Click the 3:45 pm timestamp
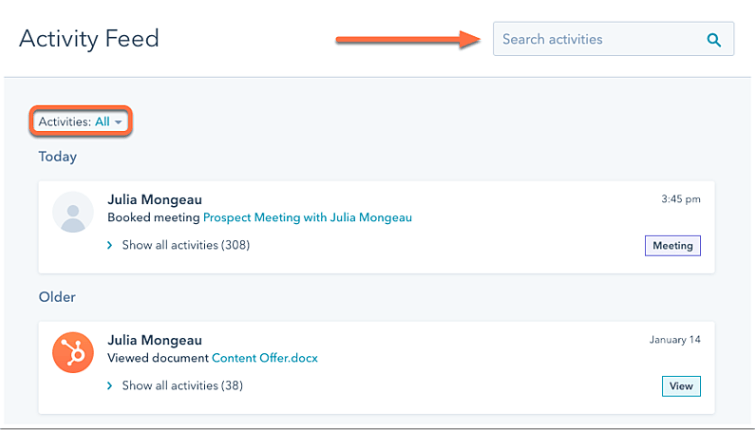Screen dimensions: 755x430 (680, 199)
